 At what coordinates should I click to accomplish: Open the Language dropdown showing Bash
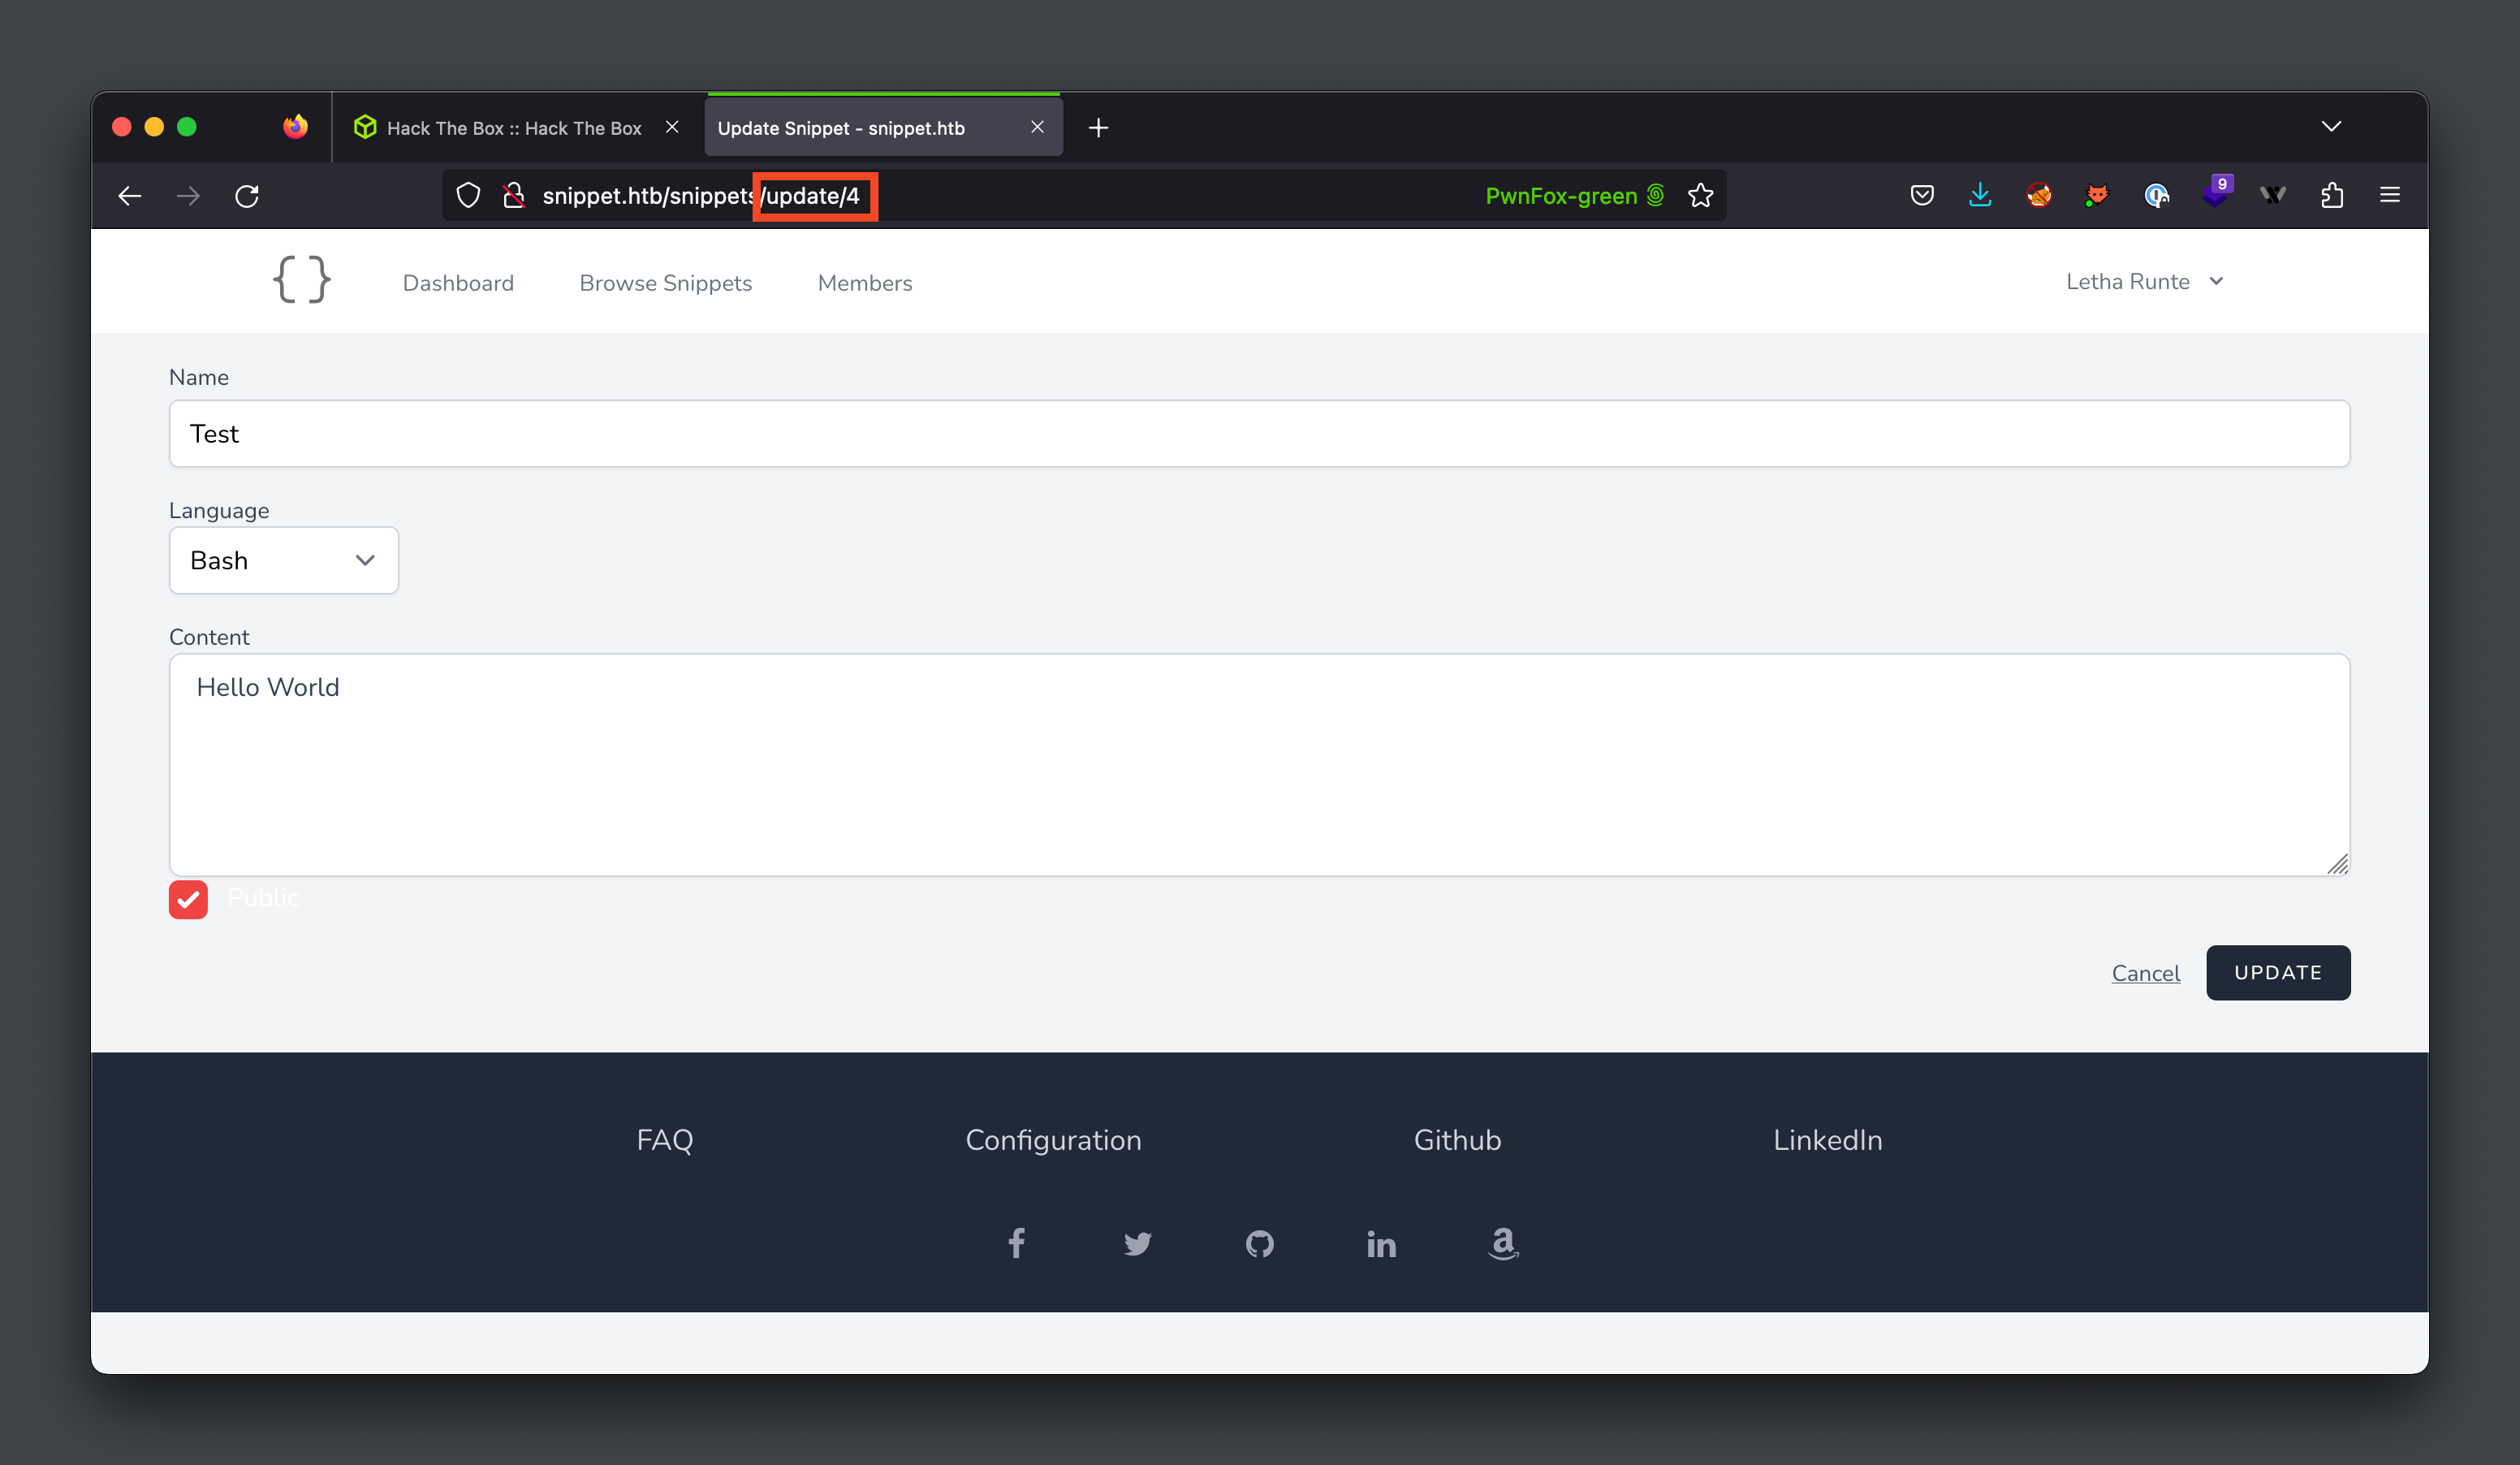click(x=284, y=560)
